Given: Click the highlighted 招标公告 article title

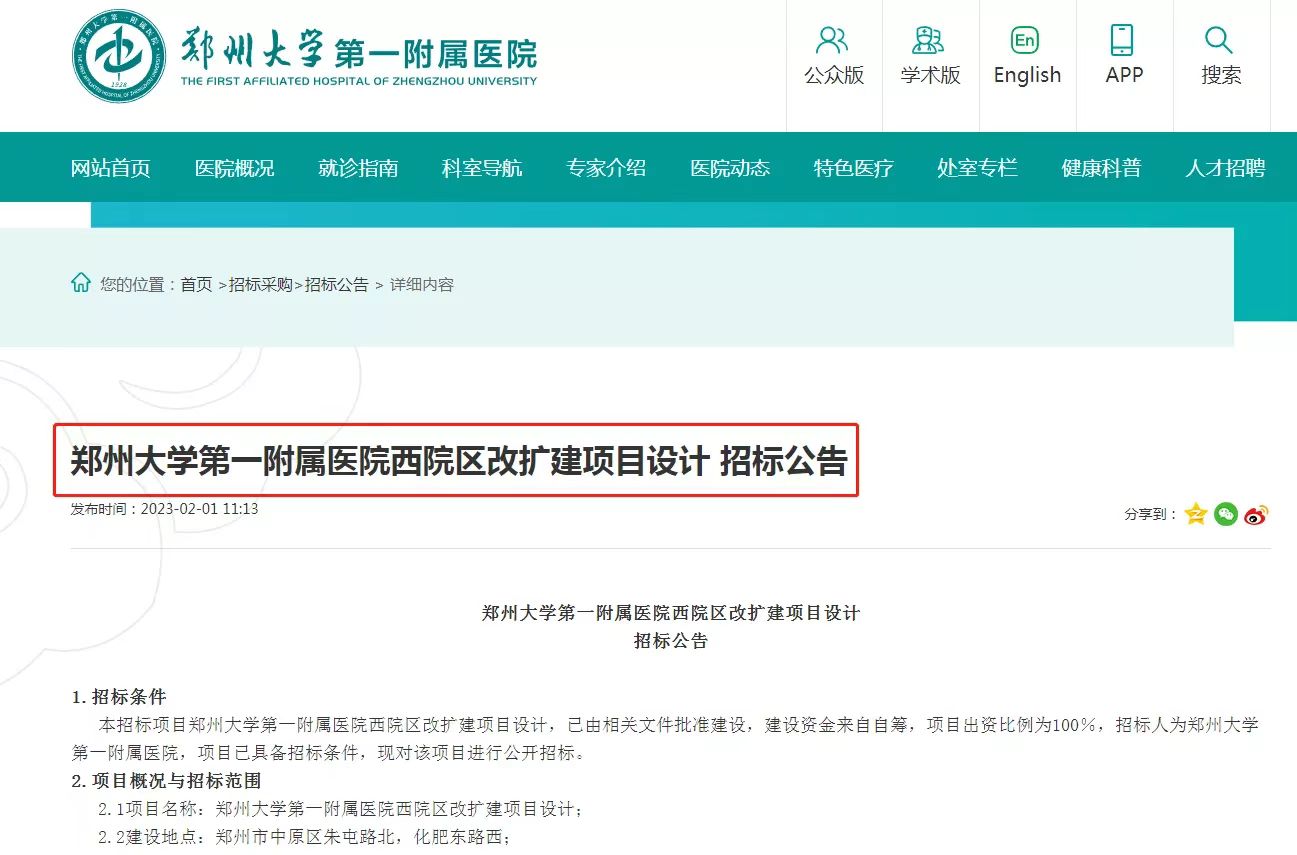Looking at the screenshot, I should 458,462.
